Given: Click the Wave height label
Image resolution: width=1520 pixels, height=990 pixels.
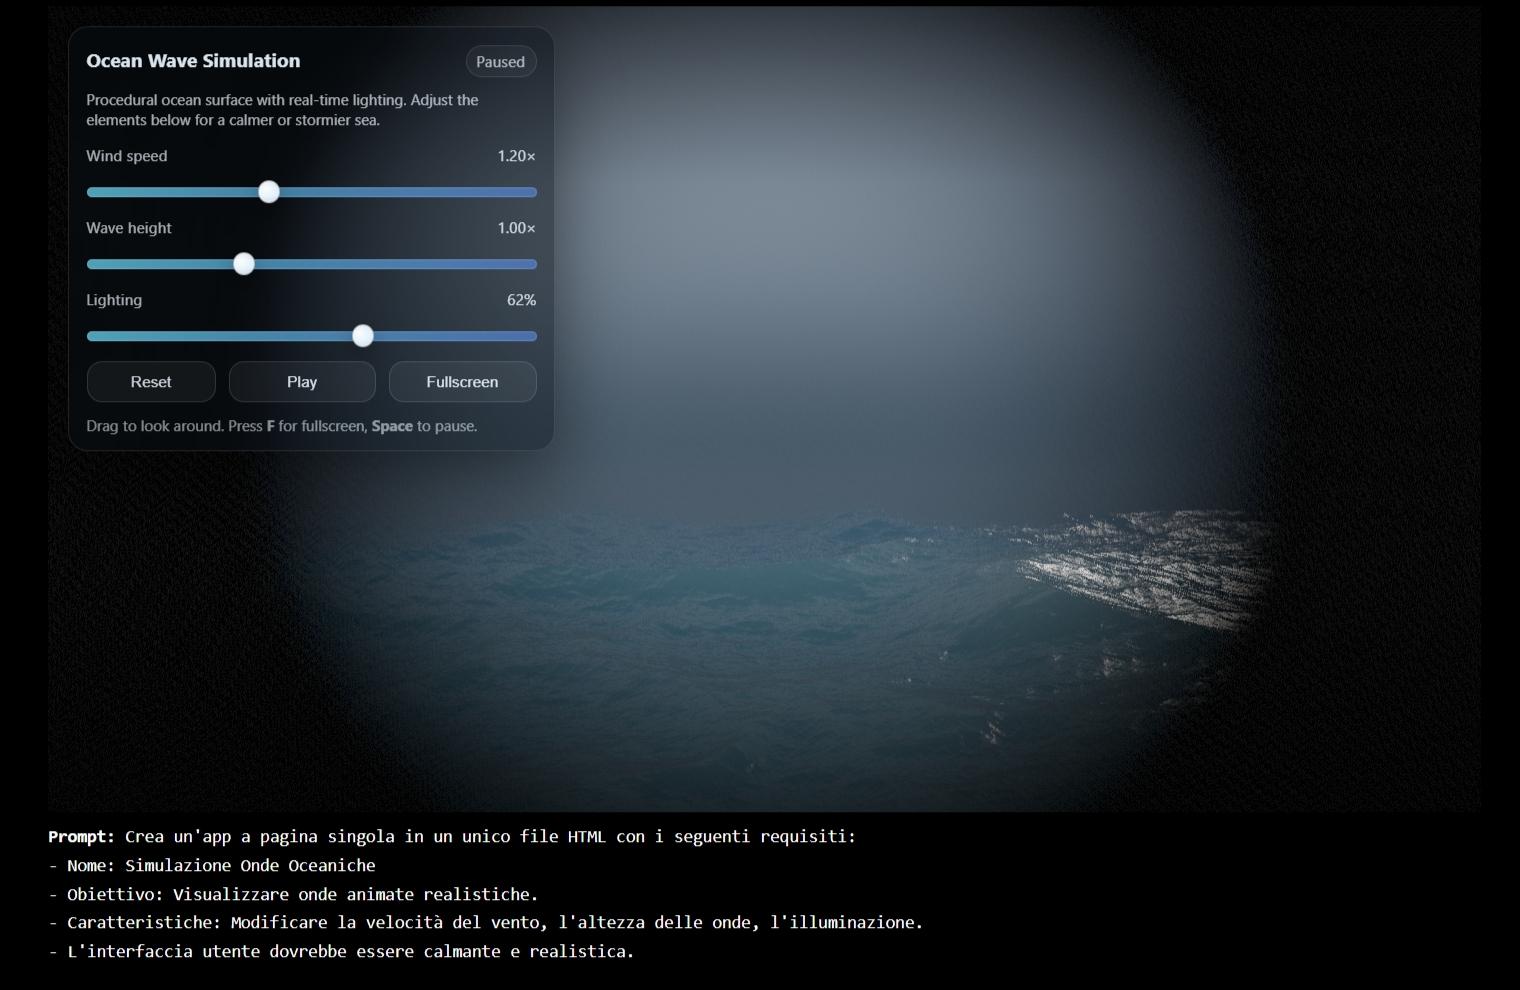Looking at the screenshot, I should (129, 228).
